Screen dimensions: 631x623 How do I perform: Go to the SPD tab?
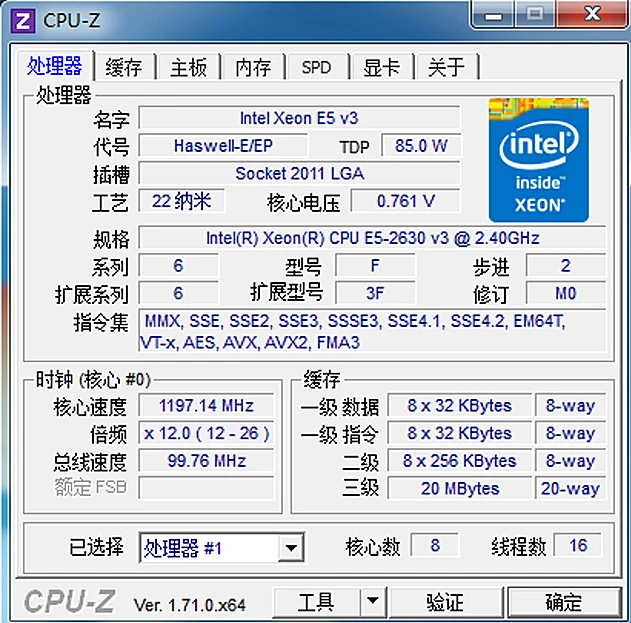317,66
